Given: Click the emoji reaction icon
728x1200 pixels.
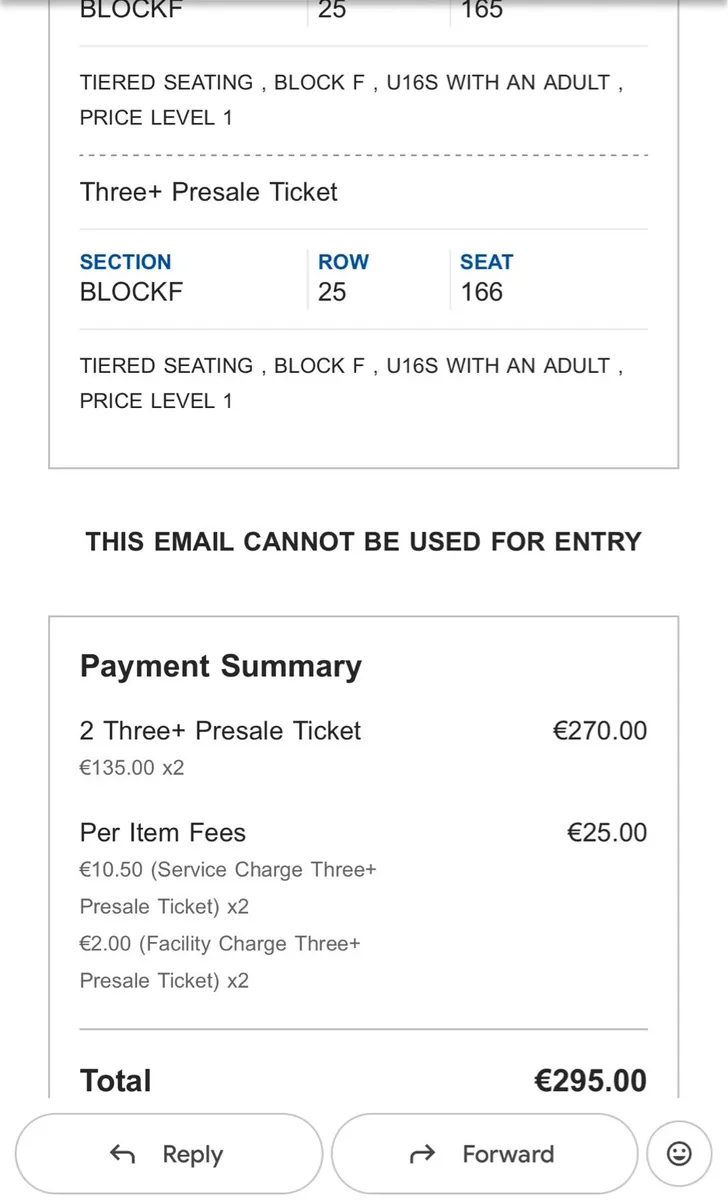Looking at the screenshot, I should point(679,1153).
